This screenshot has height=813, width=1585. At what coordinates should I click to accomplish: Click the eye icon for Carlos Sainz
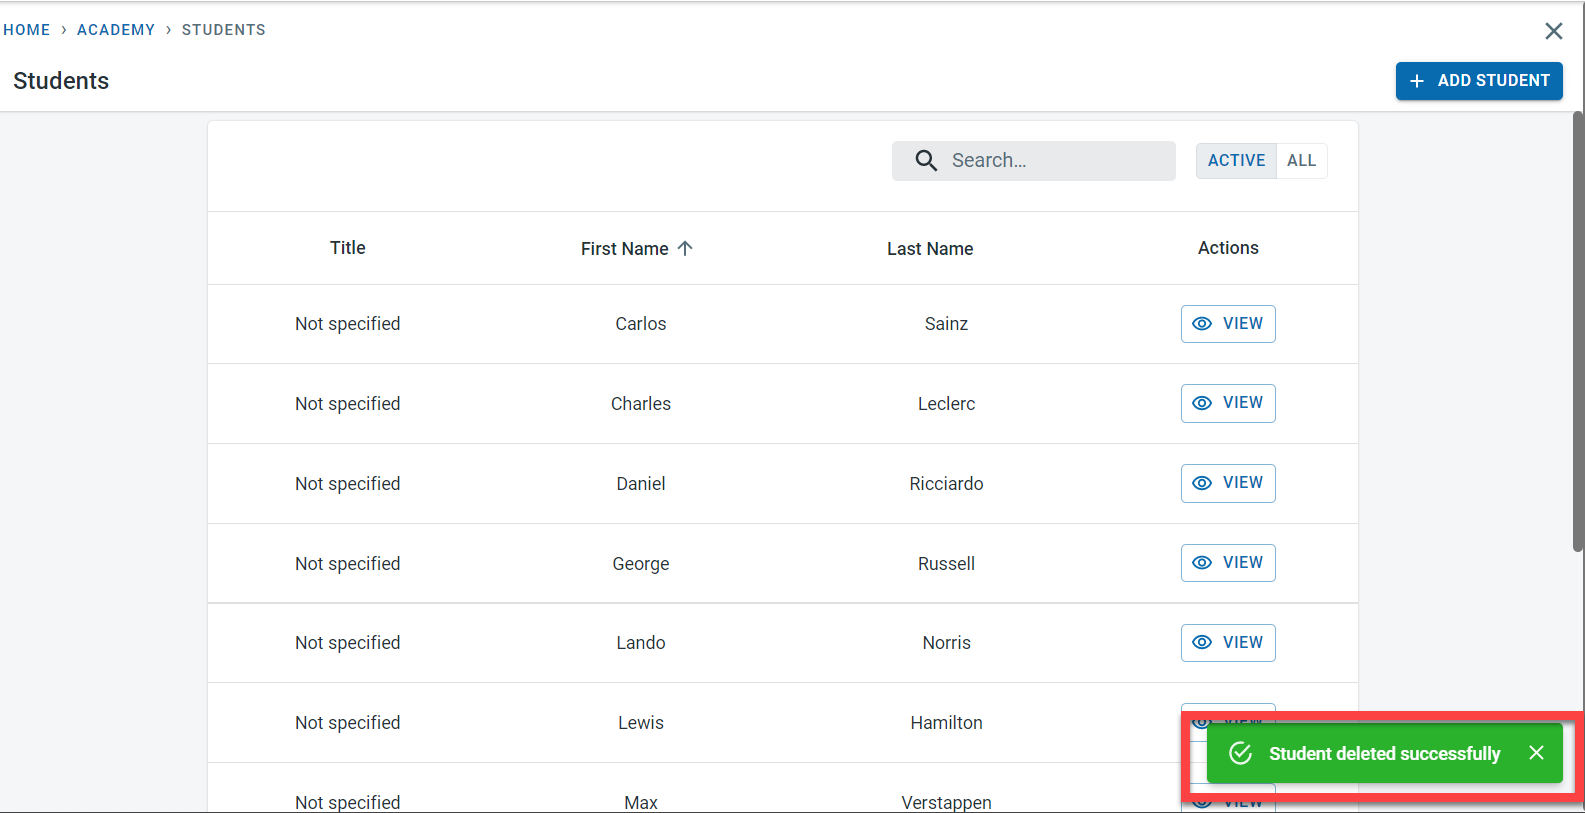tap(1202, 324)
